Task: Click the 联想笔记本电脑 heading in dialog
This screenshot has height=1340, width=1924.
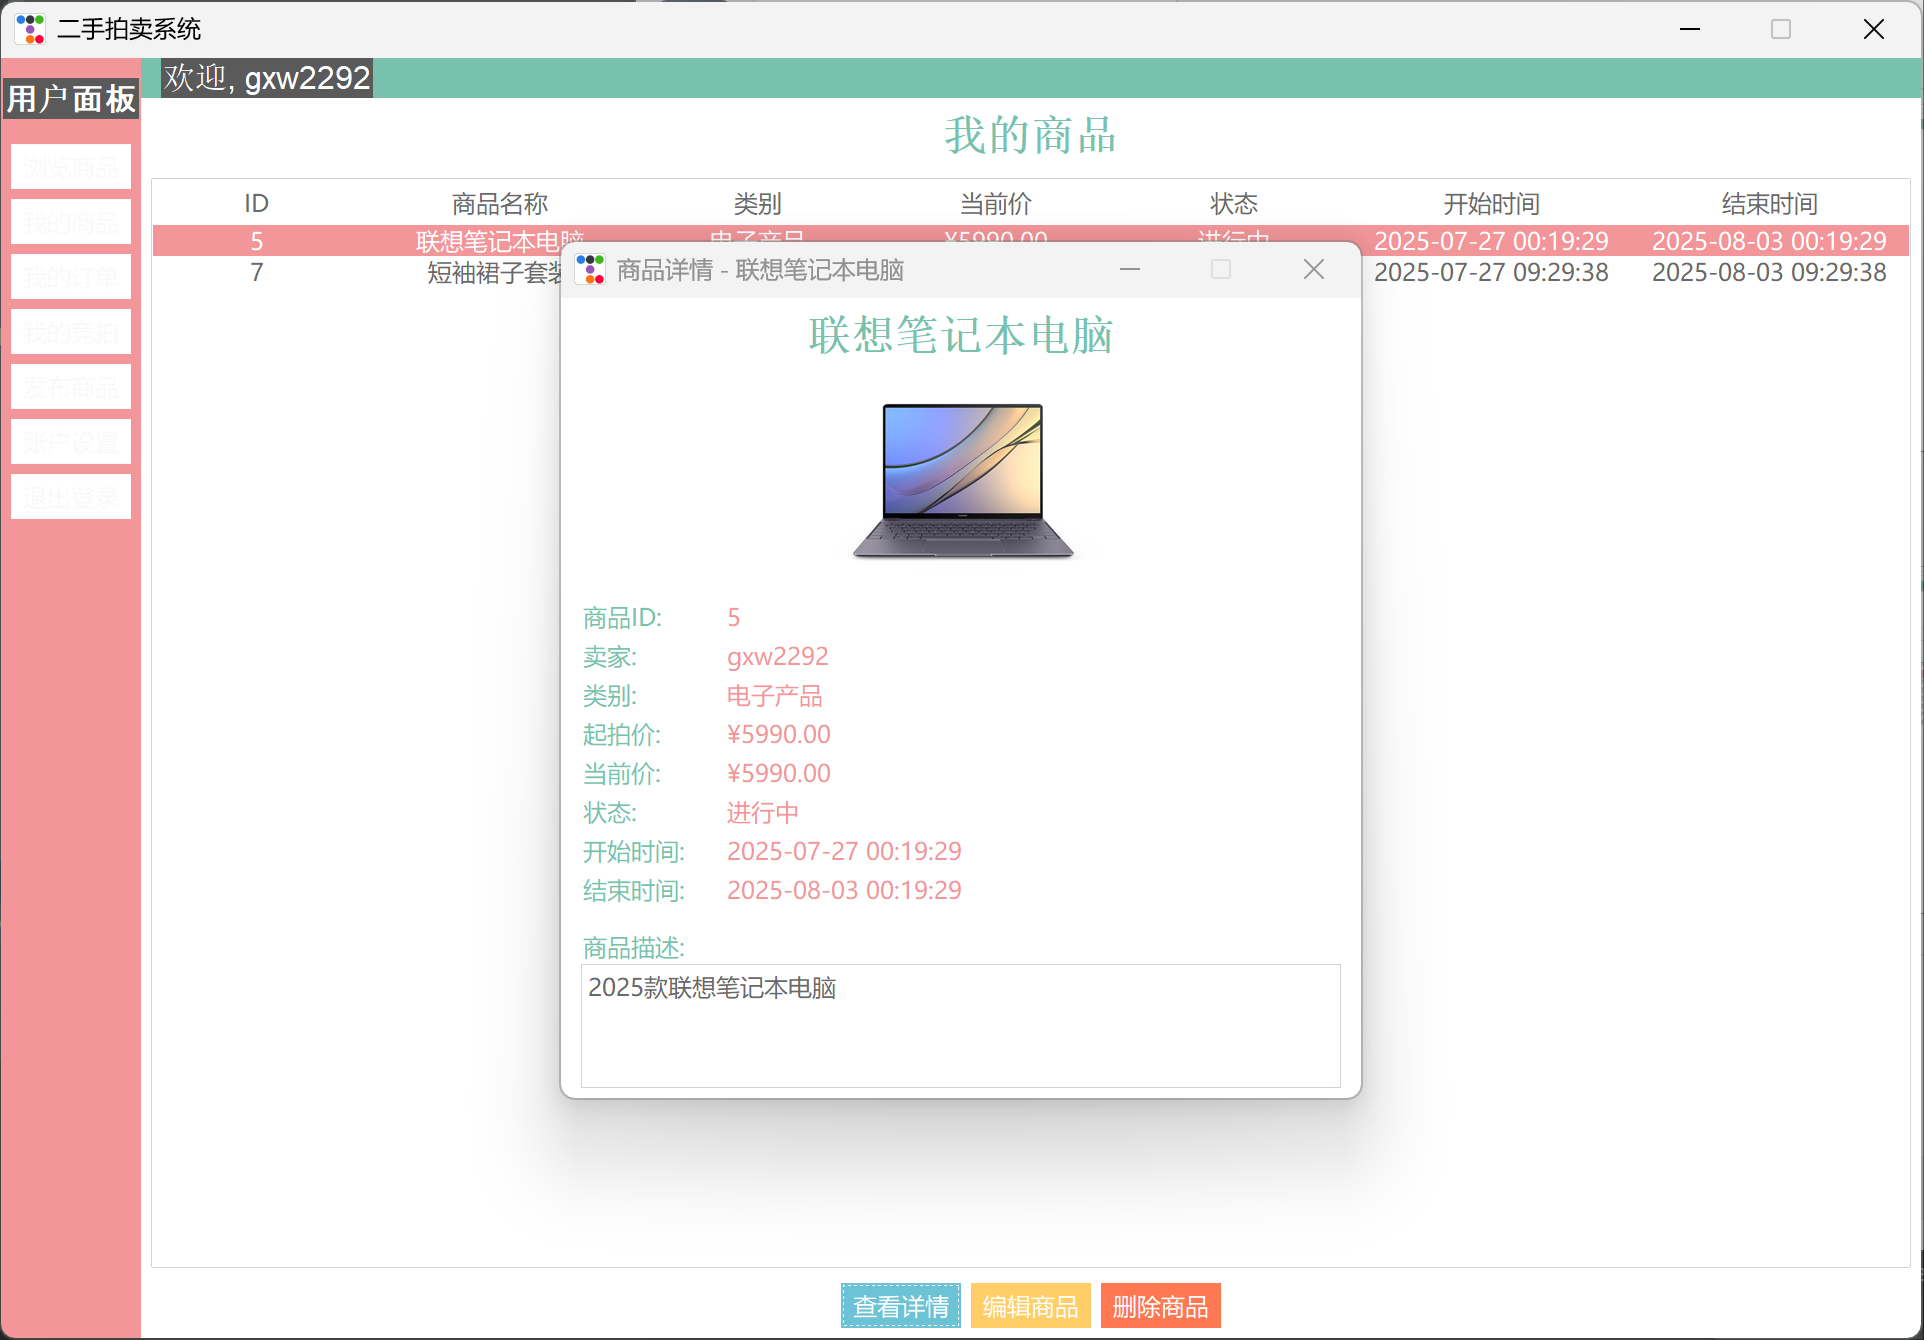Action: [961, 335]
